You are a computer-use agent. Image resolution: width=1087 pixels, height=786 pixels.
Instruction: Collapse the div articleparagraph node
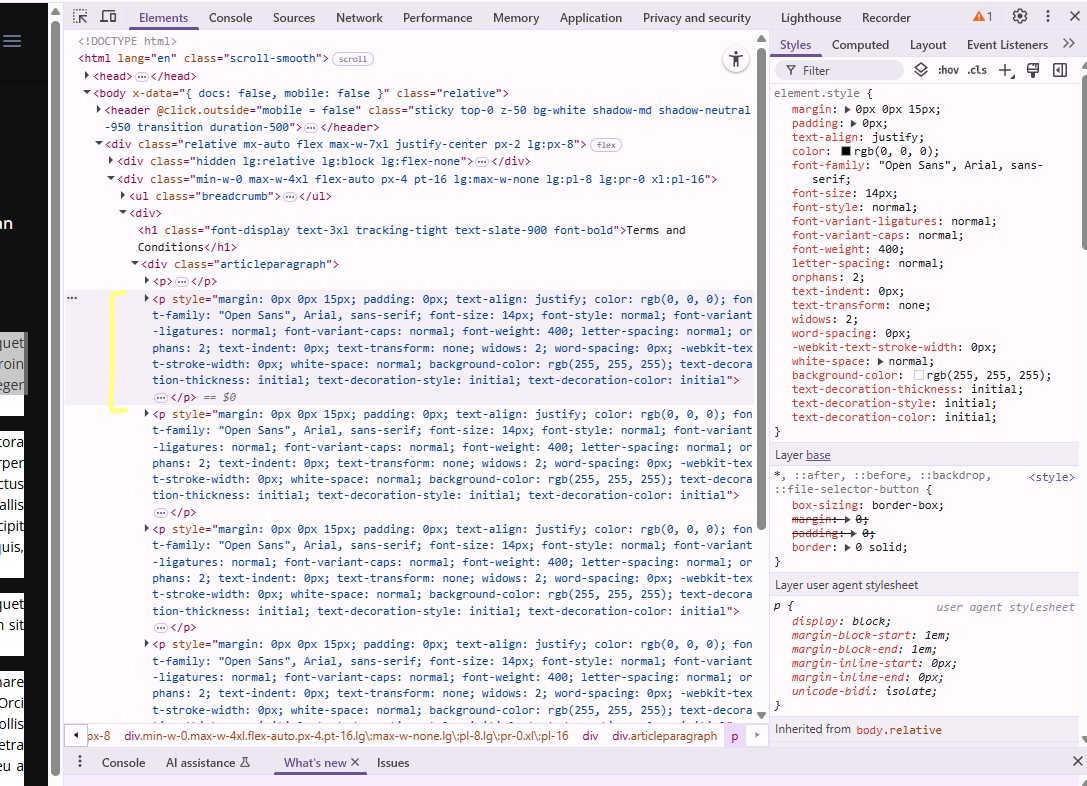click(135, 263)
